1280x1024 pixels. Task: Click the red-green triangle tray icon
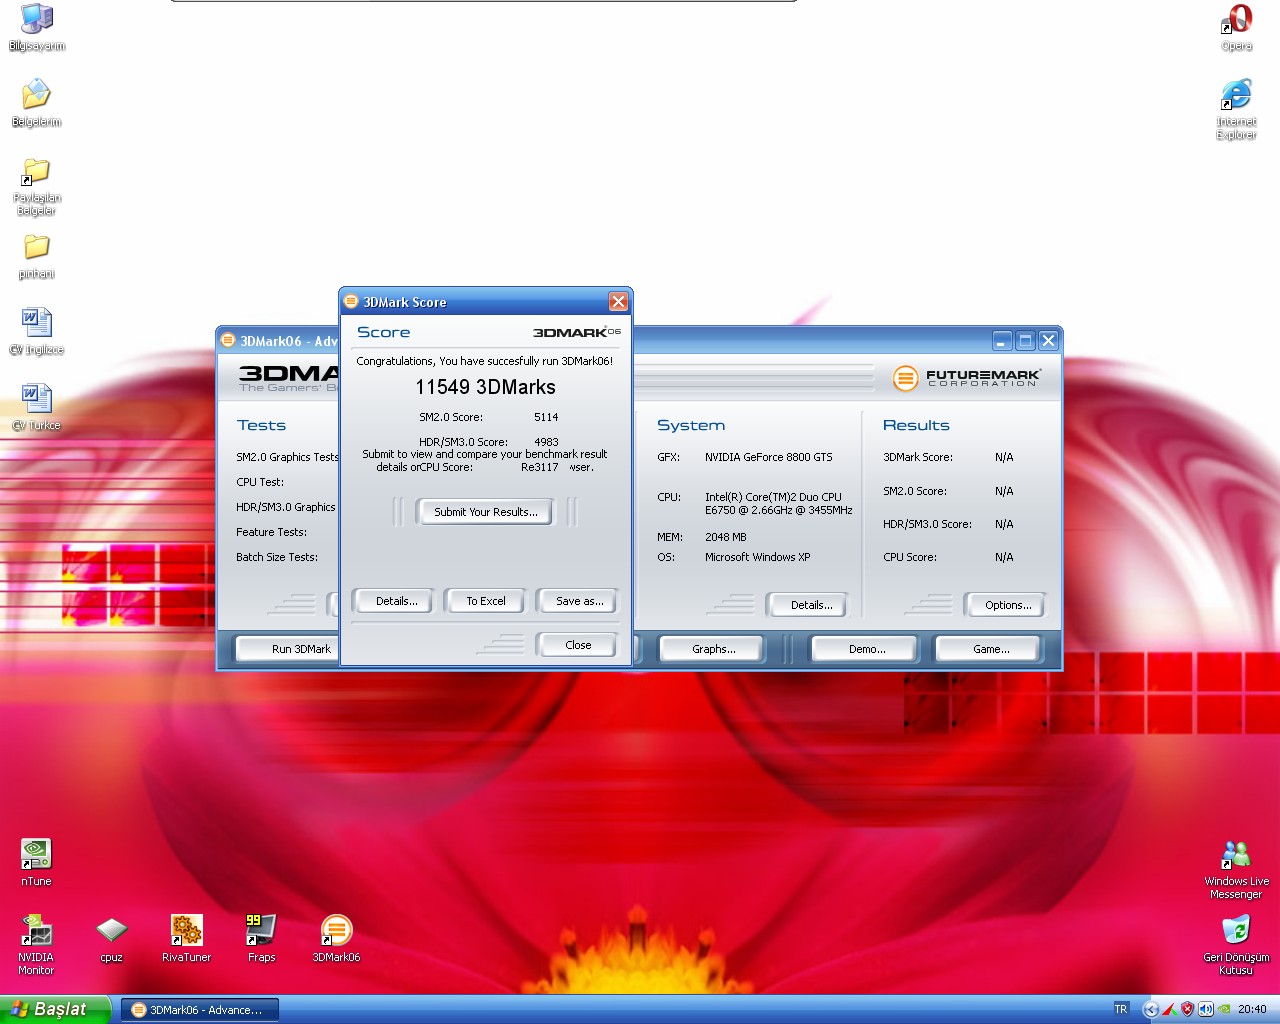pyautogui.click(x=1169, y=1009)
